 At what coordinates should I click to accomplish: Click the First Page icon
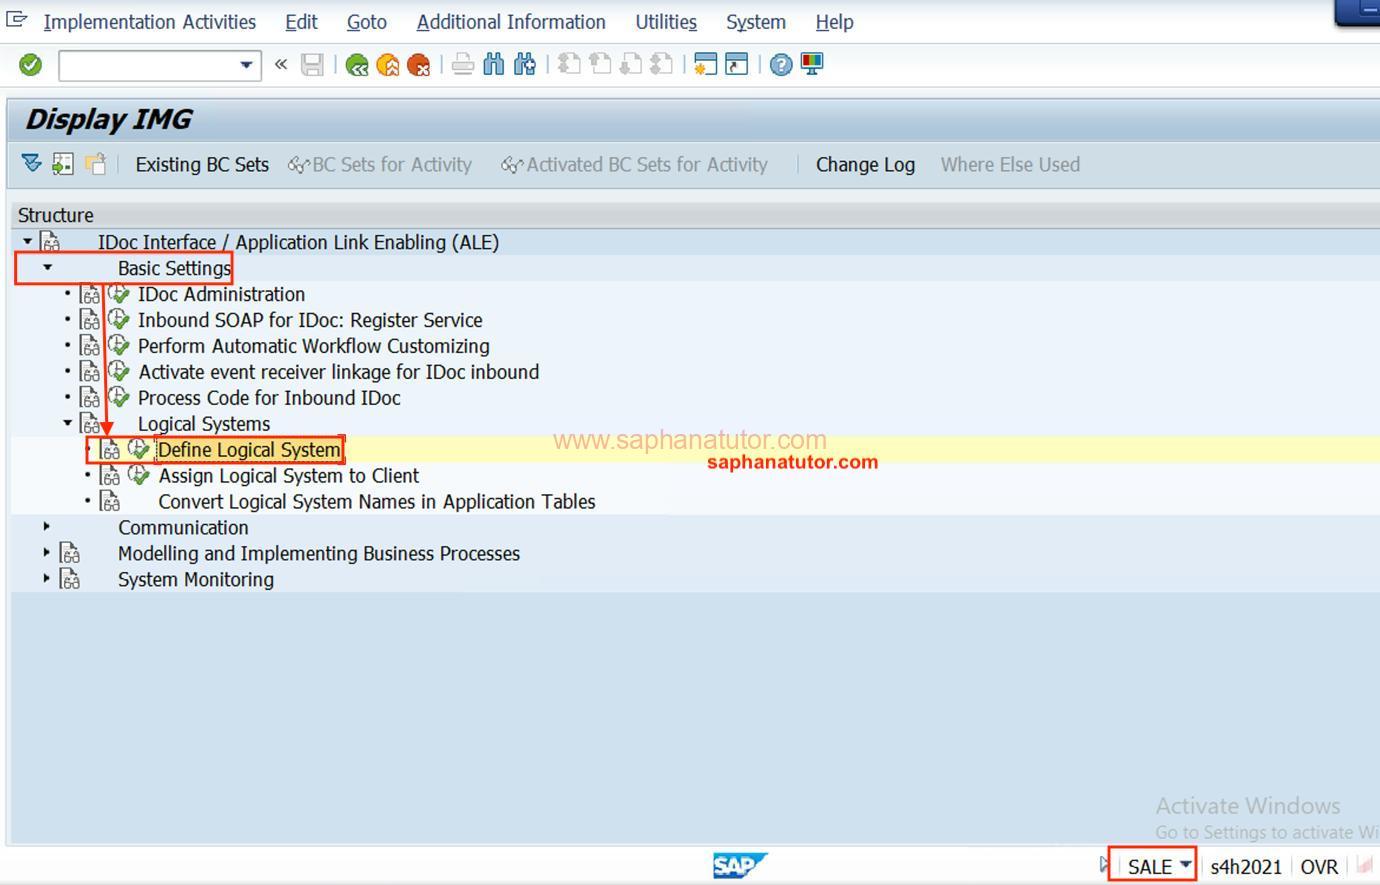click(x=569, y=65)
